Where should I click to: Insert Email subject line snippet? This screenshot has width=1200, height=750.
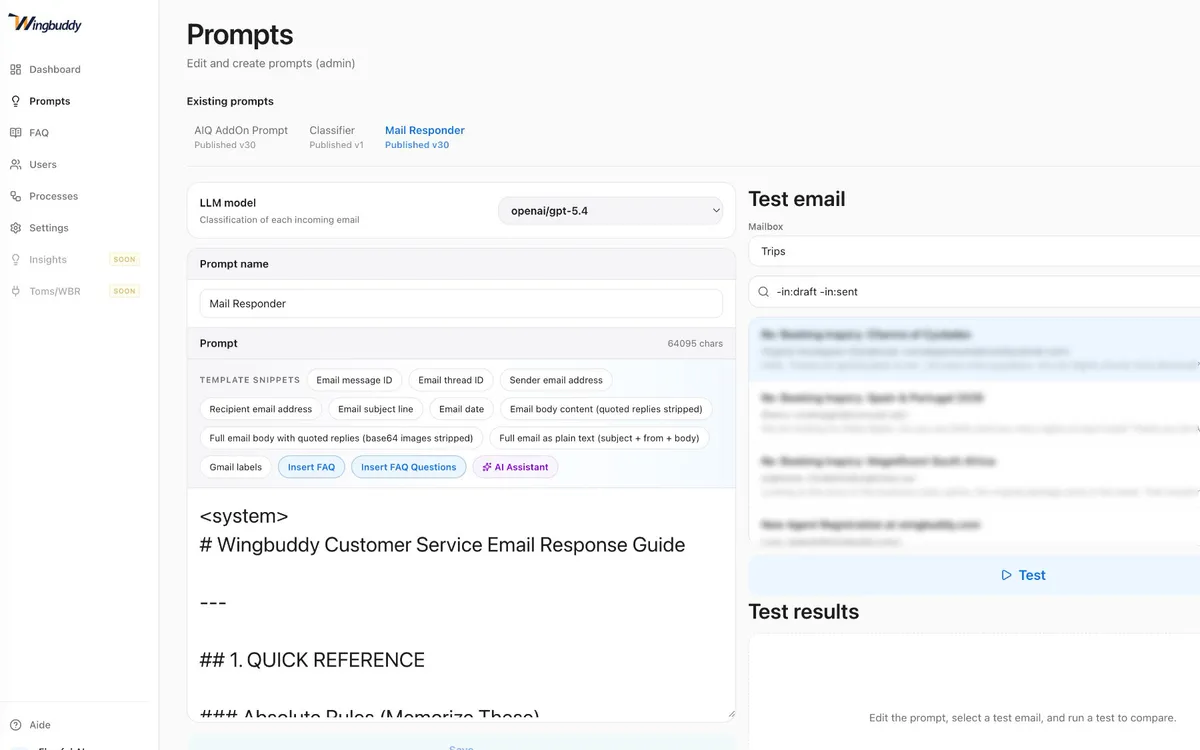[376, 409]
